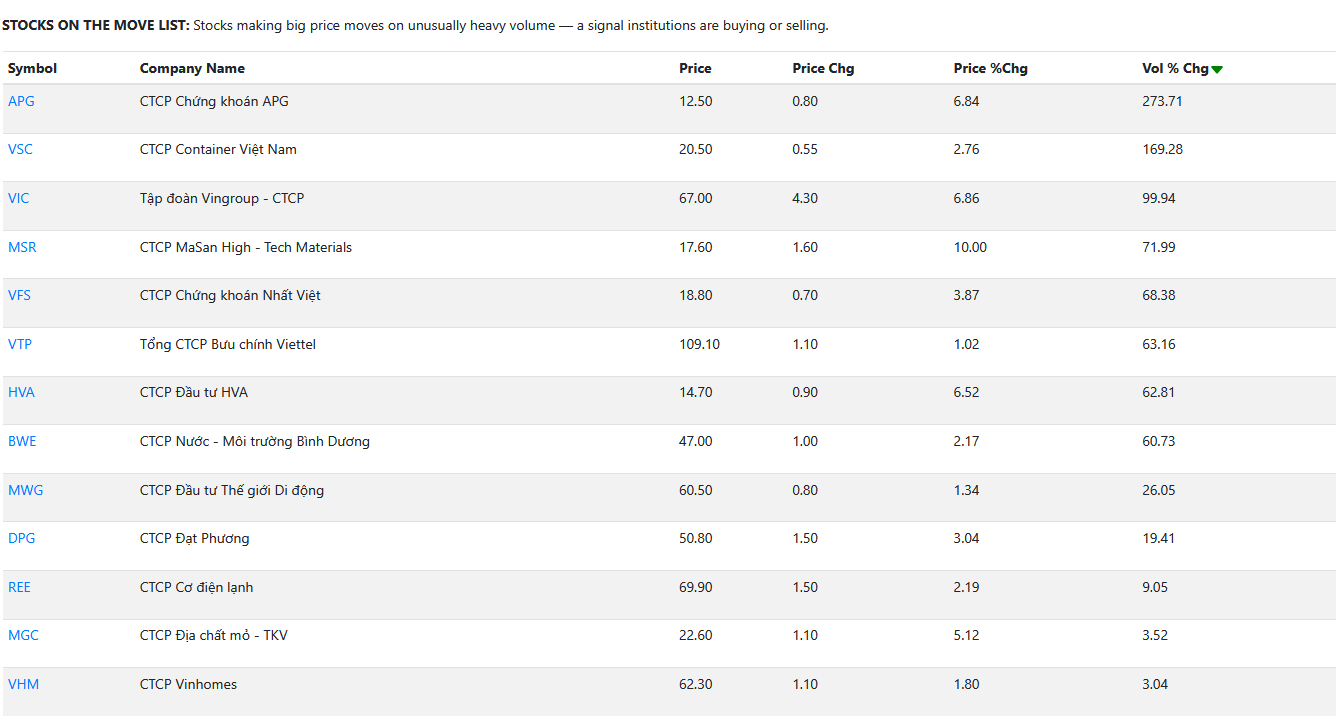
Task: Click MGC price percent change 5.12
Action: pyautogui.click(x=966, y=635)
